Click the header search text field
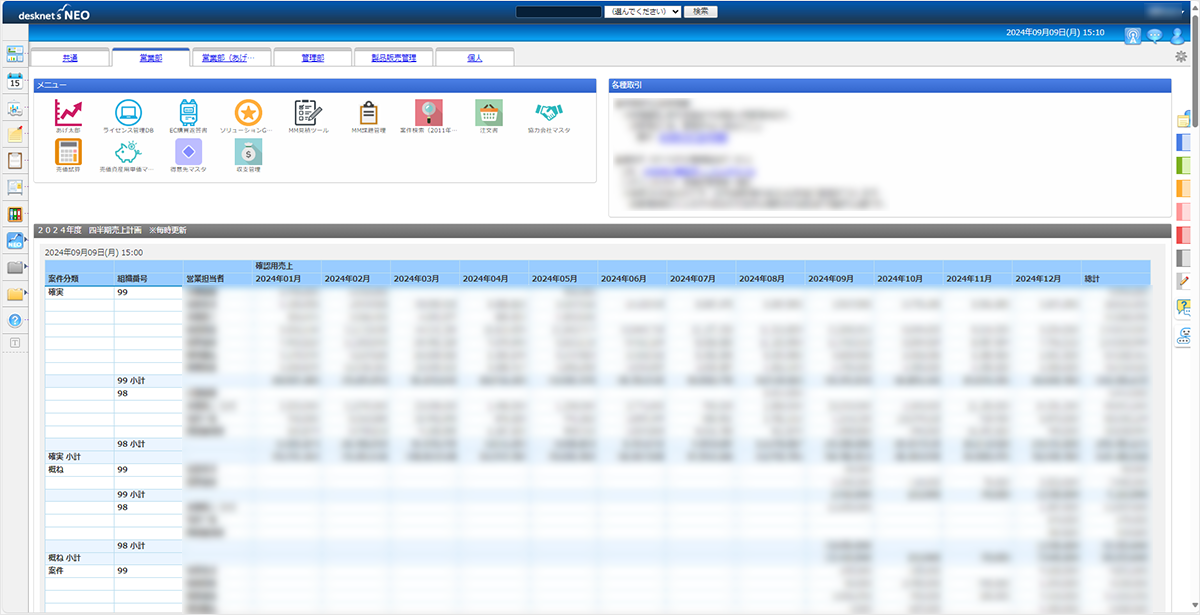 [557, 12]
